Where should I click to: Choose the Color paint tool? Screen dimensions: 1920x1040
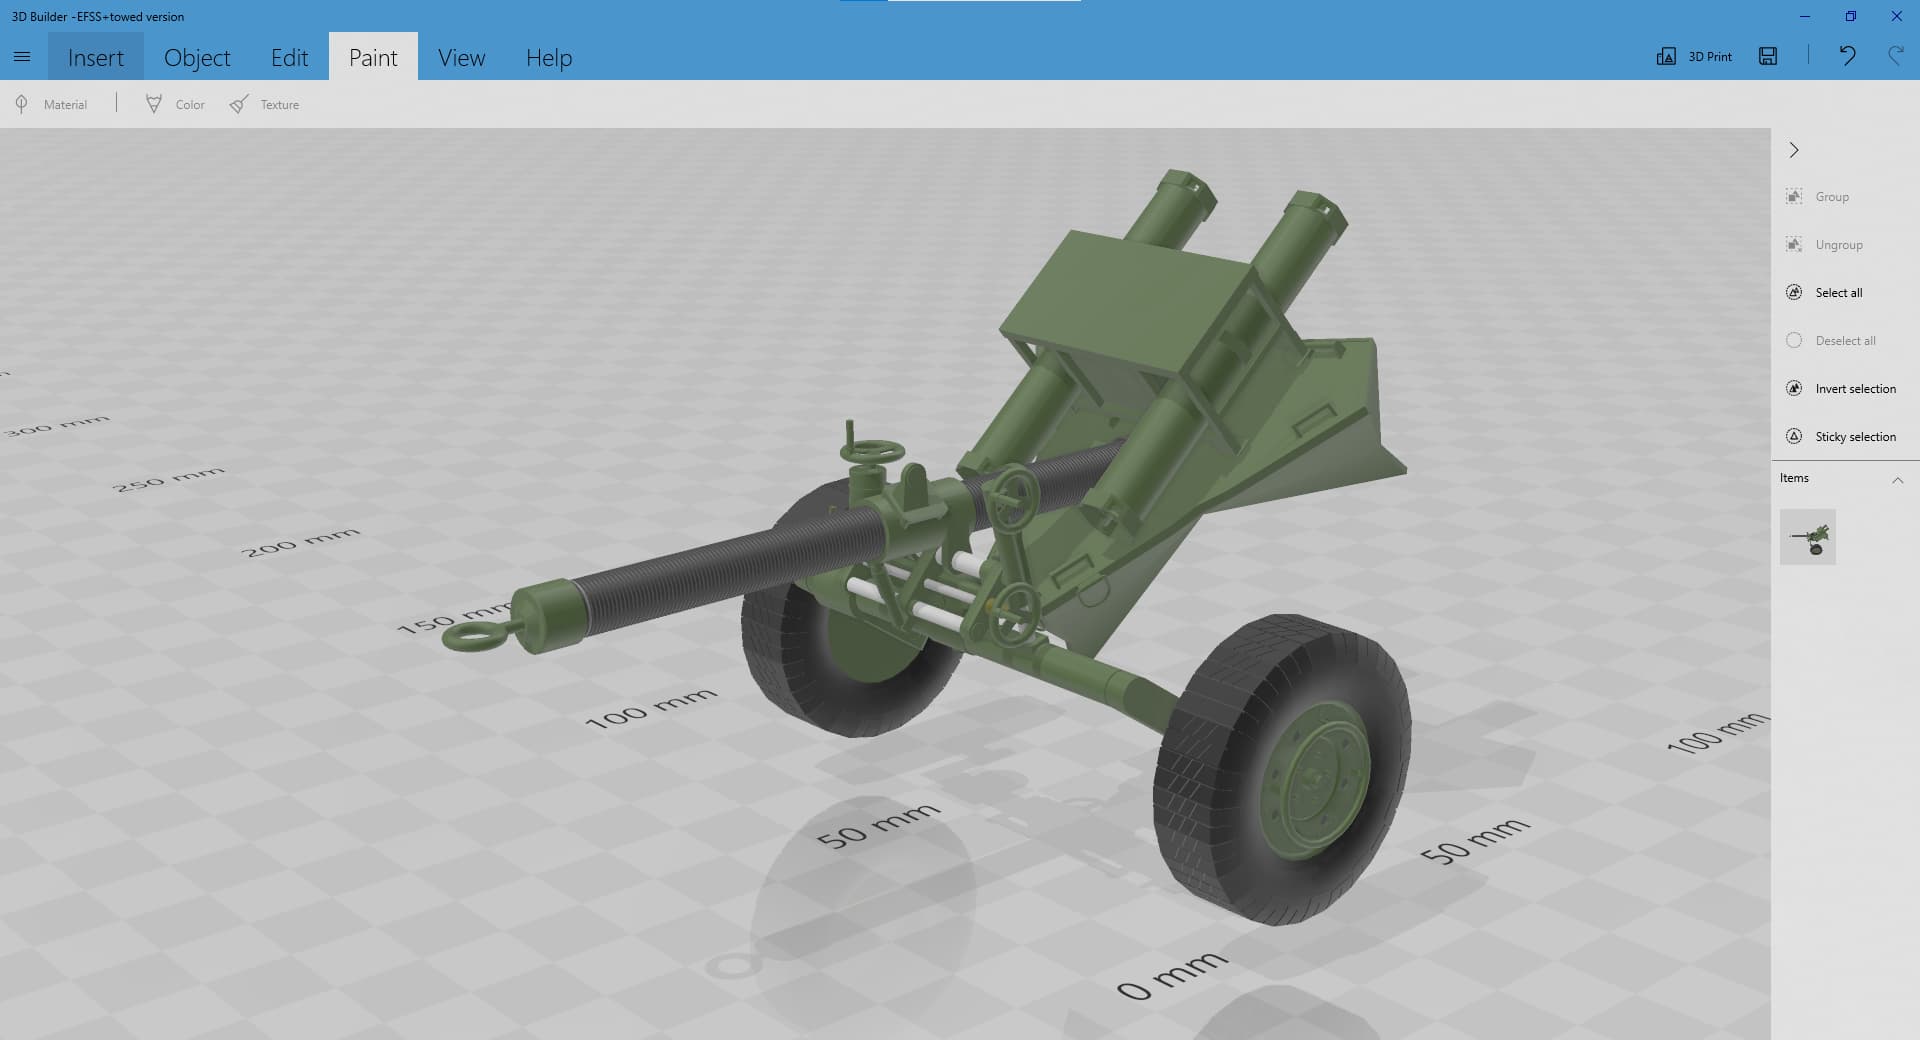click(175, 105)
